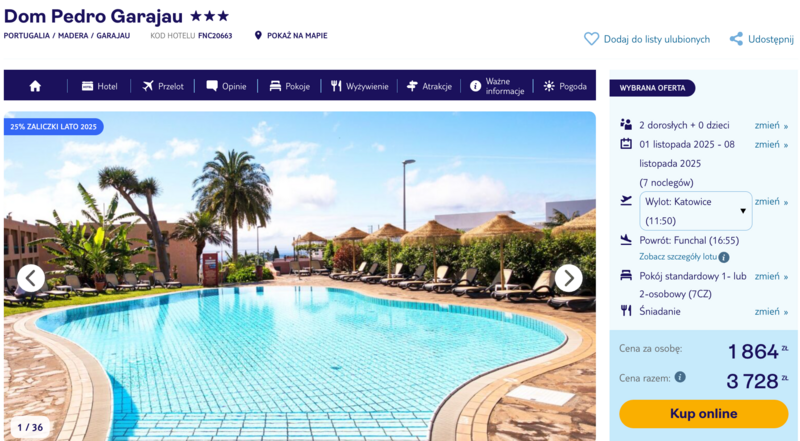Click info icon next to Cena razem

click(x=680, y=377)
